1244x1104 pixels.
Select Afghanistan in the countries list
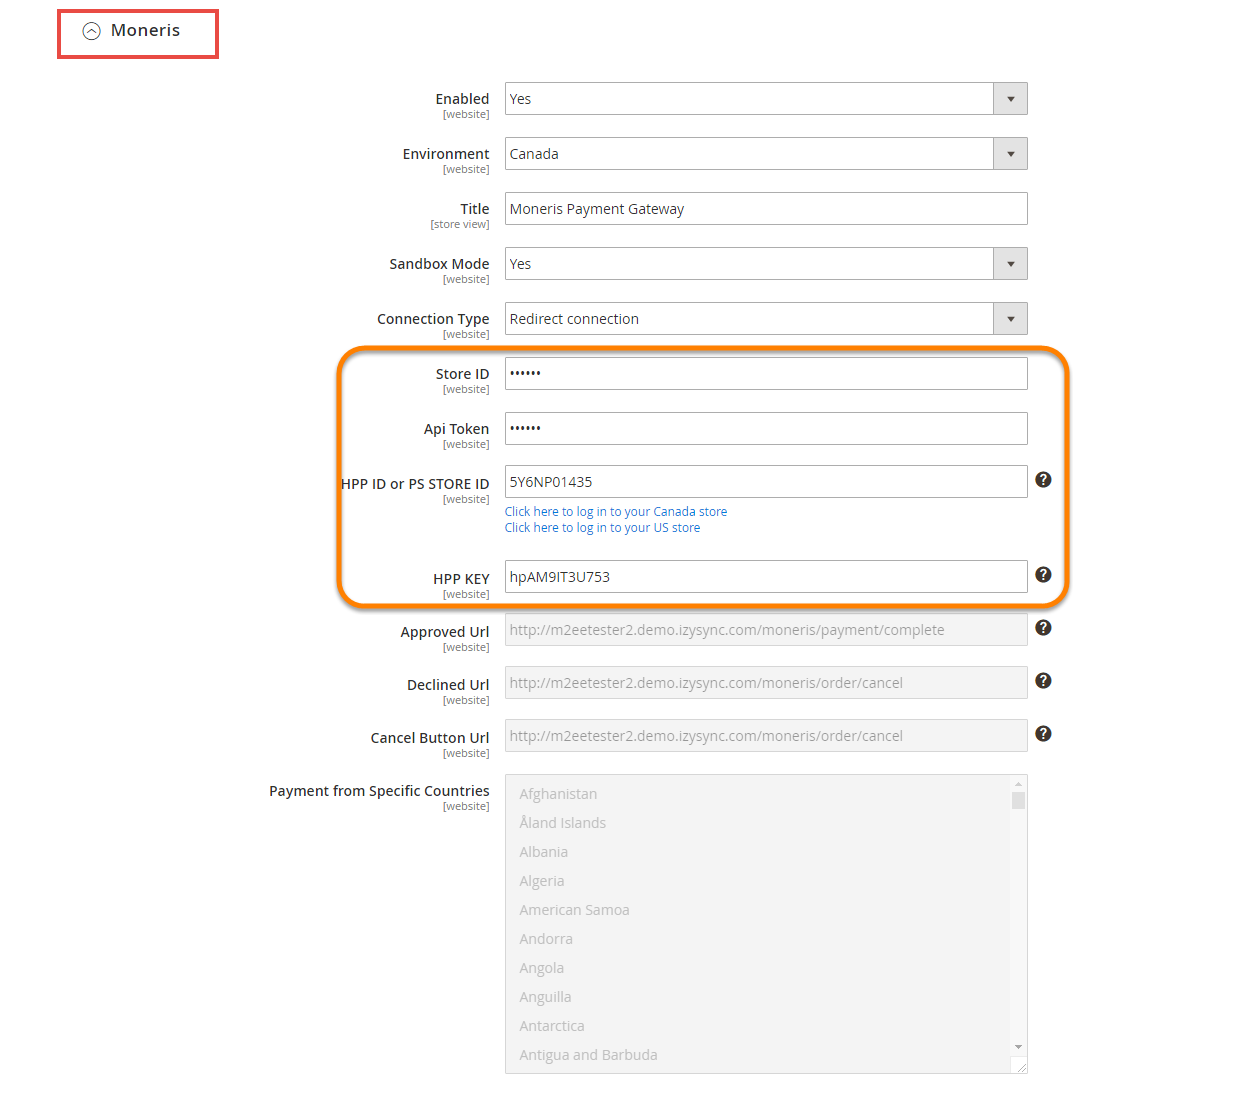[x=558, y=794]
